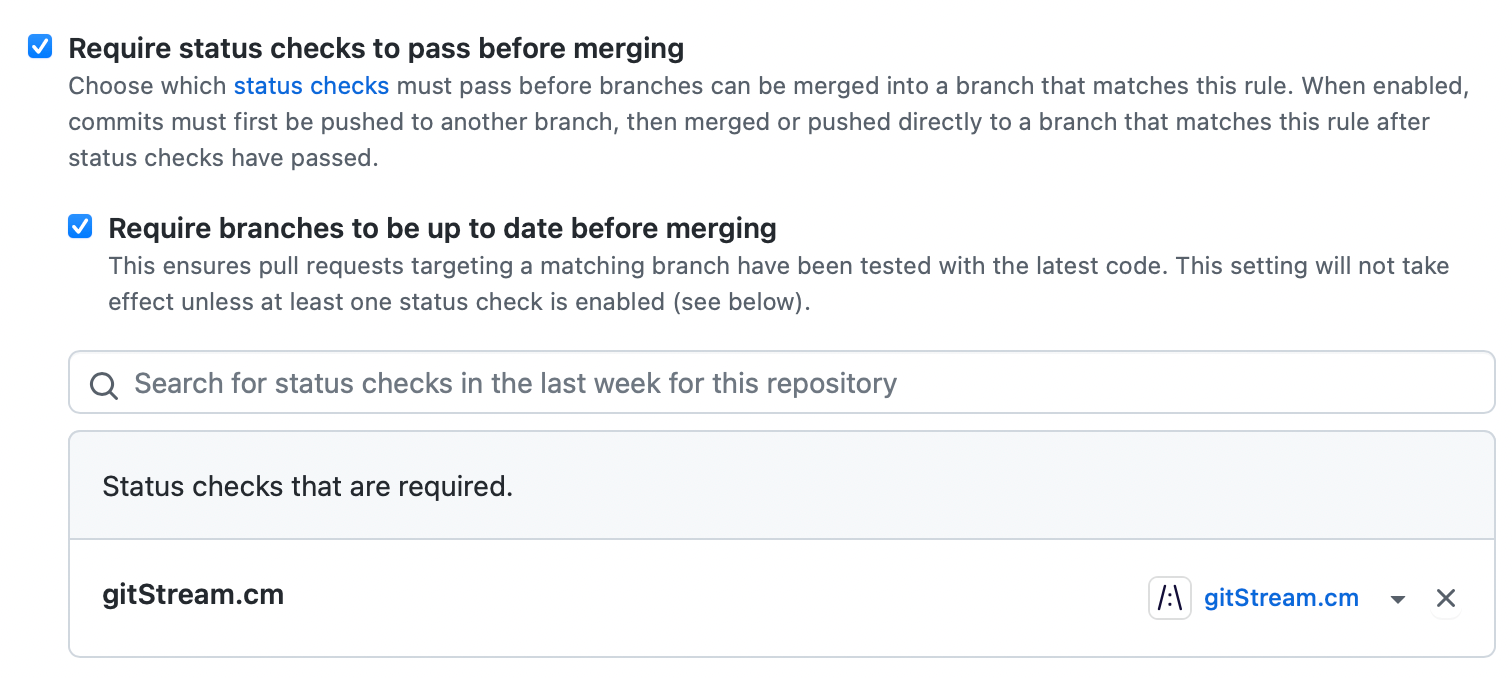
Task: Click the 'status checks have passed.' text line
Action: point(223,158)
